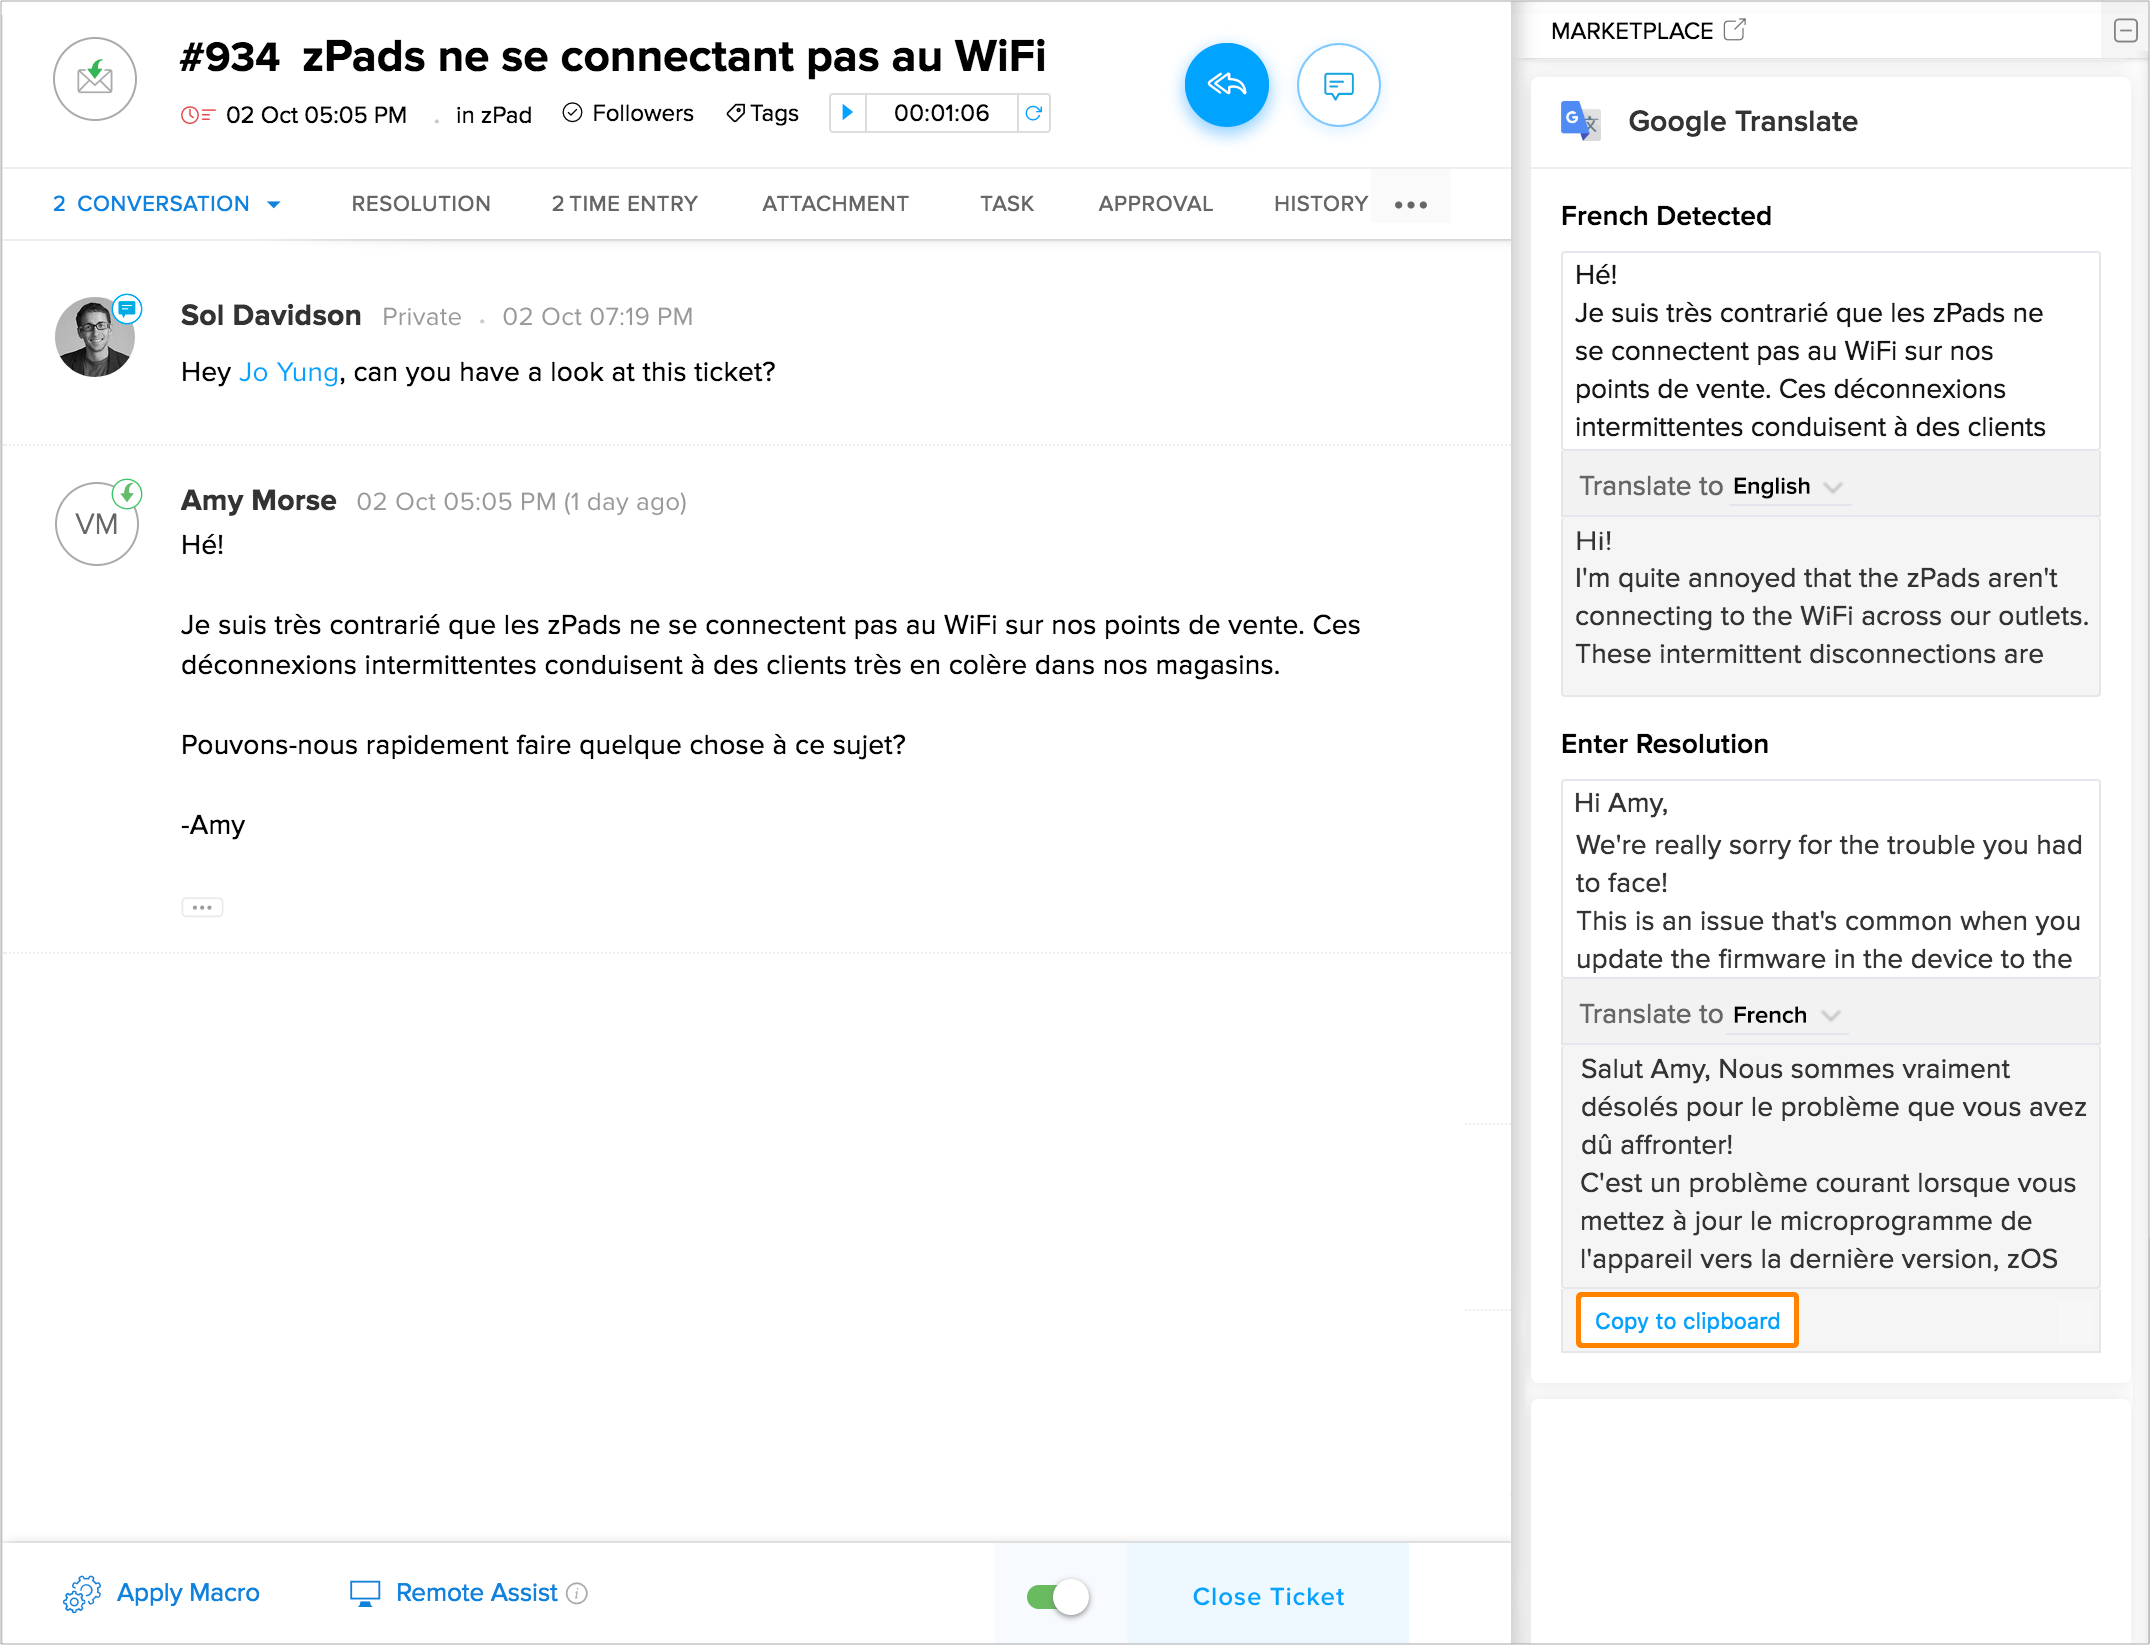Viewport: 2150px width, 1645px height.
Task: Click the Close Ticket button
Action: click(x=1268, y=1596)
